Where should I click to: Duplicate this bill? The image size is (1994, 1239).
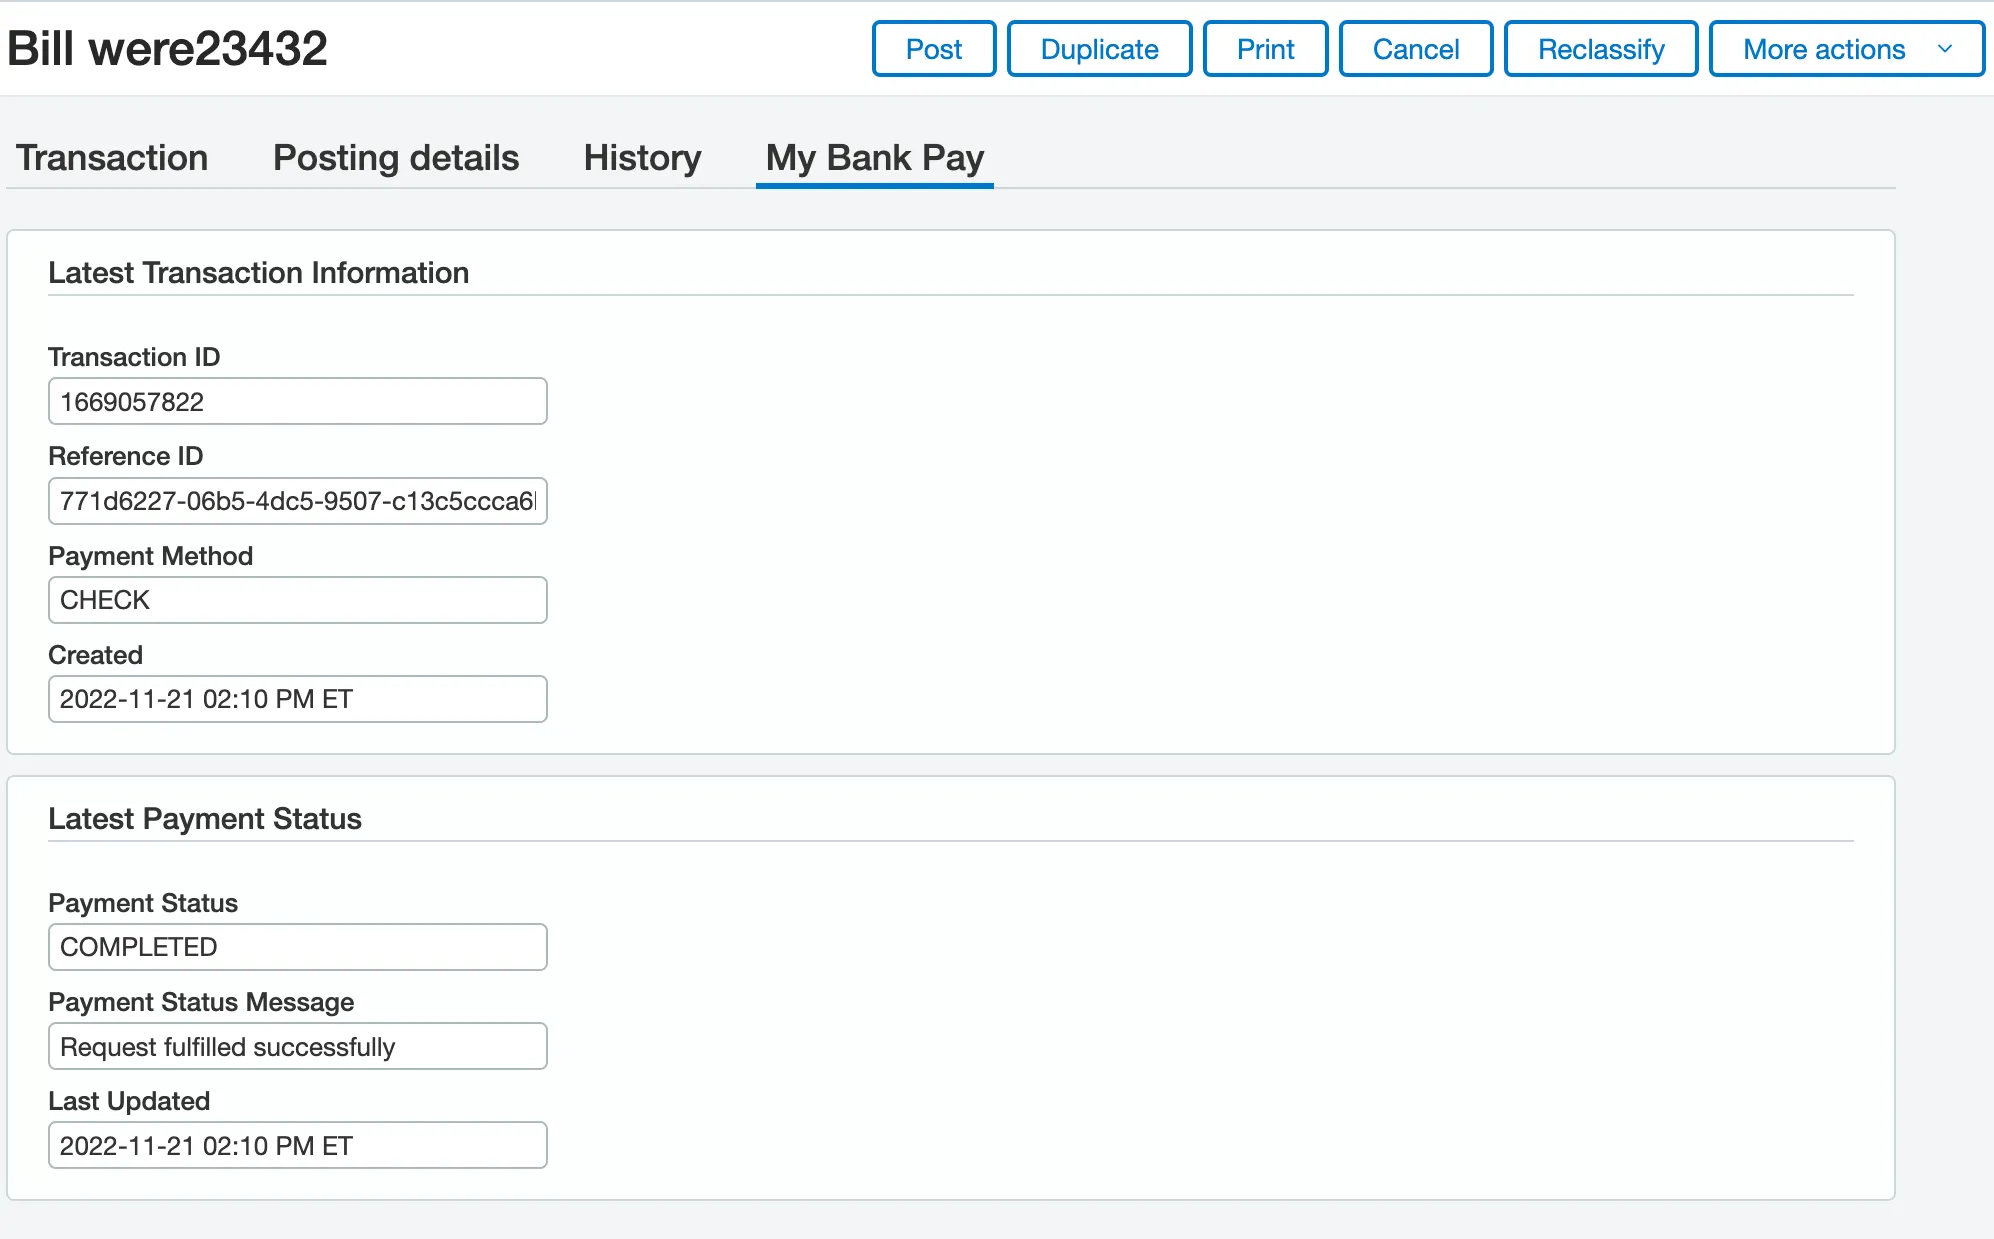click(1099, 49)
